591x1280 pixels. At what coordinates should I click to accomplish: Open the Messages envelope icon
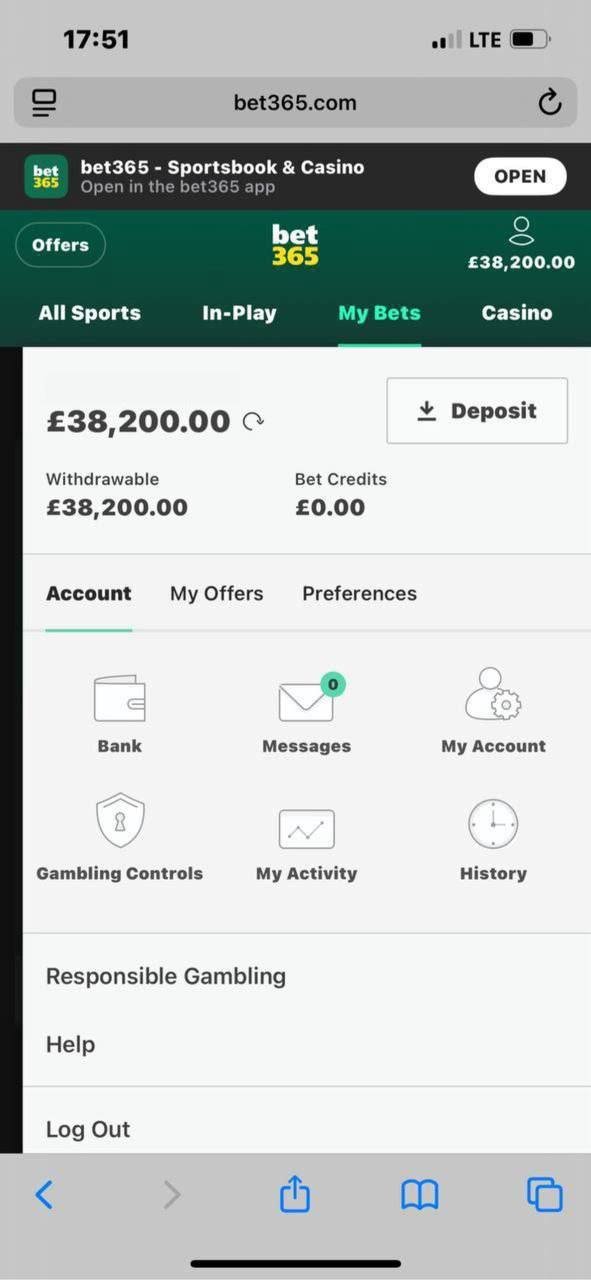[x=306, y=699]
